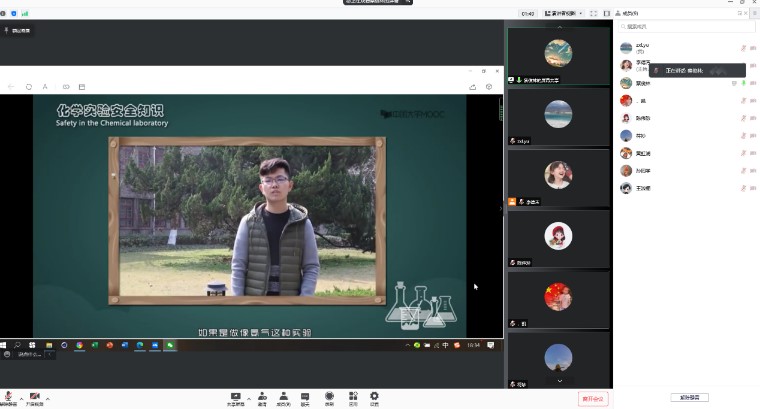Click the fullscreen icon in top bar
This screenshot has width=760, height=409.
pyautogui.click(x=593, y=14)
